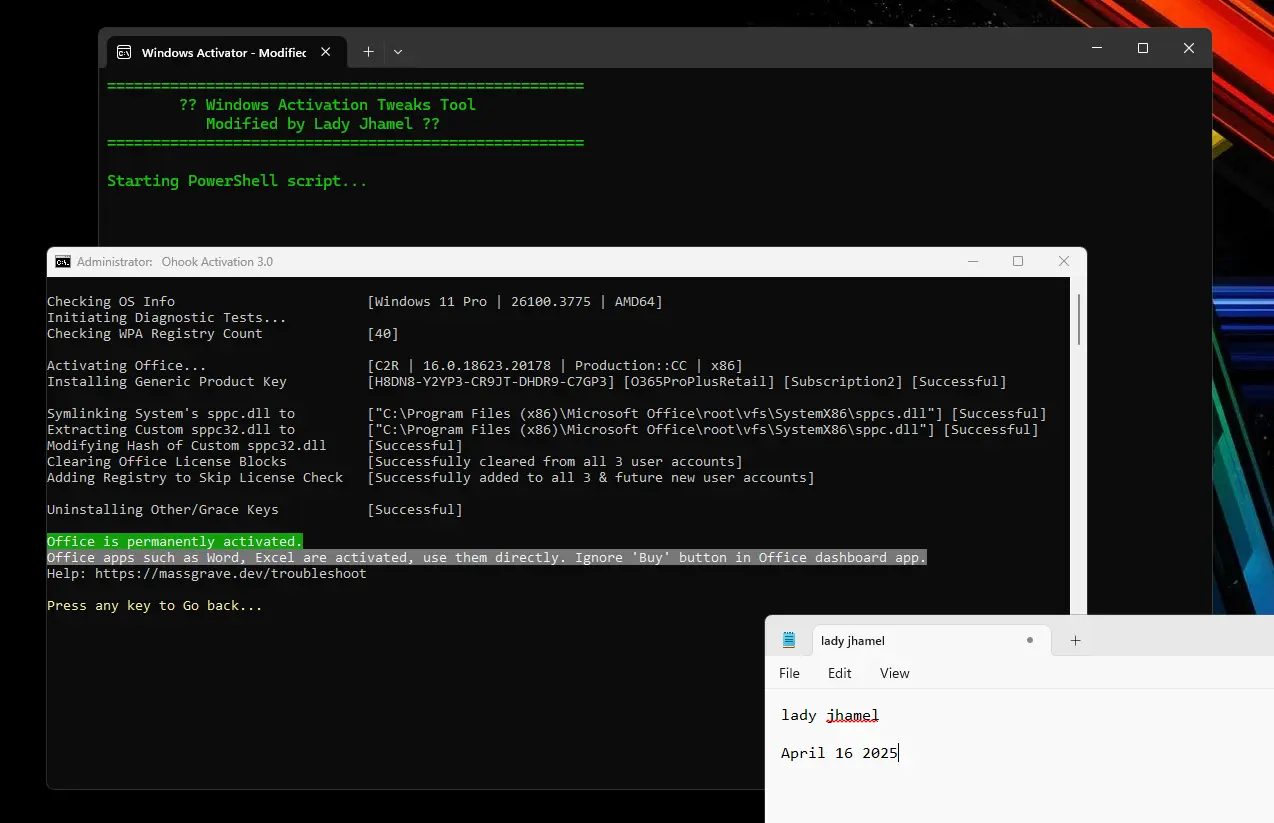
Task: Click 'Starting PowerShell script...' in terminal
Action: (237, 181)
